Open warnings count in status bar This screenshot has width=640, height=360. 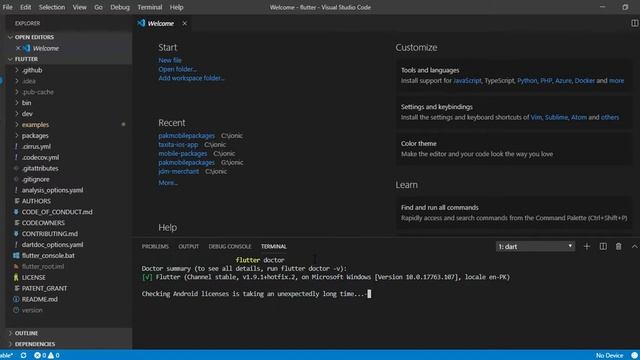pos(53,356)
